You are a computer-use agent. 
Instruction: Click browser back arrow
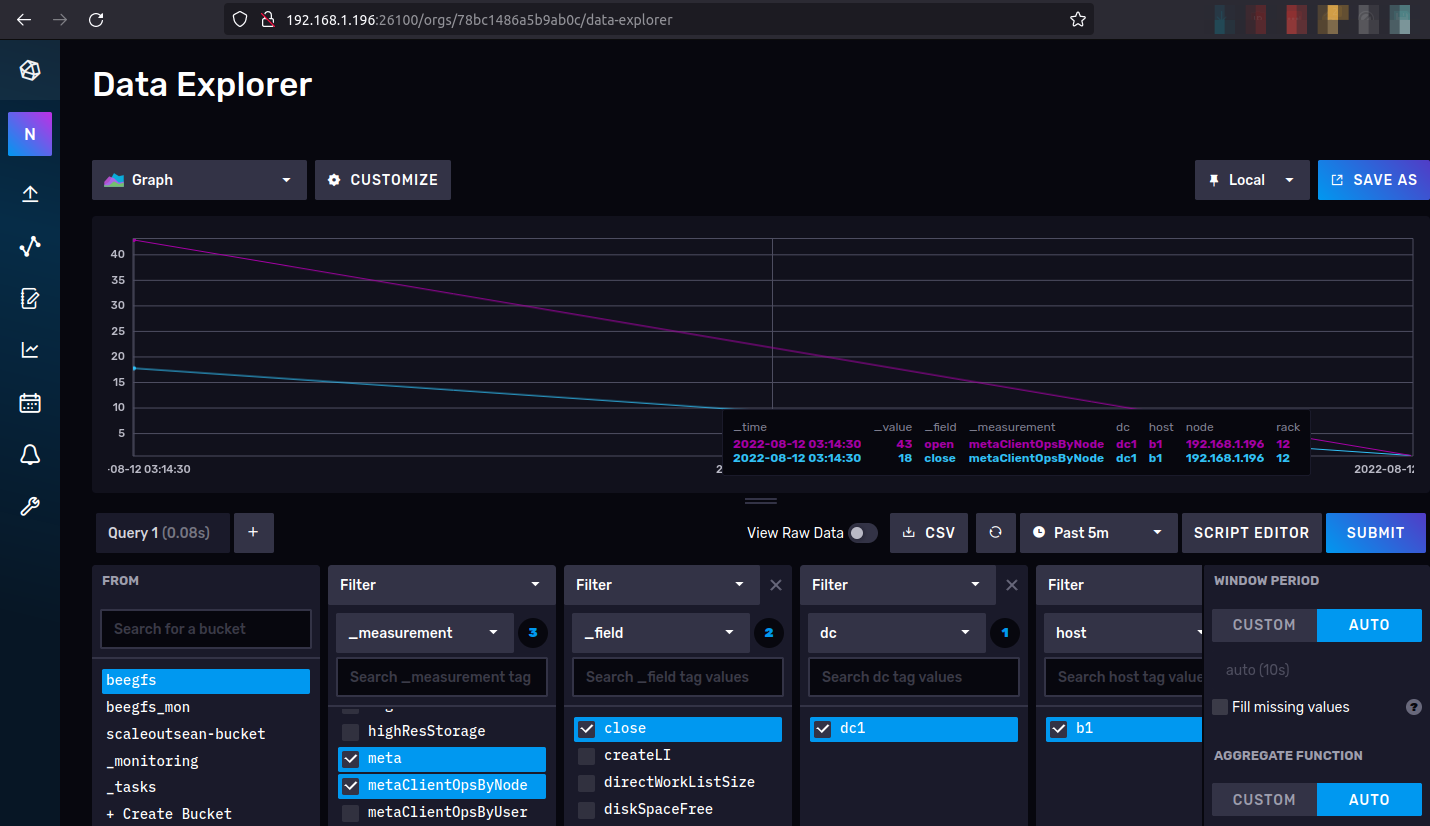pos(24,19)
